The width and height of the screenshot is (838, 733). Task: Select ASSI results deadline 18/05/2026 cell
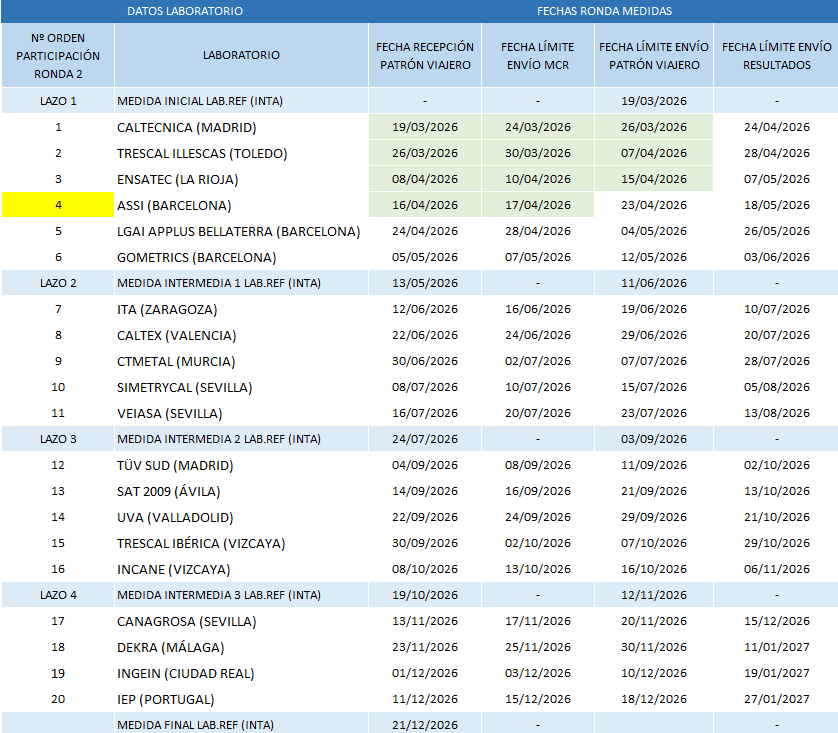pos(776,205)
